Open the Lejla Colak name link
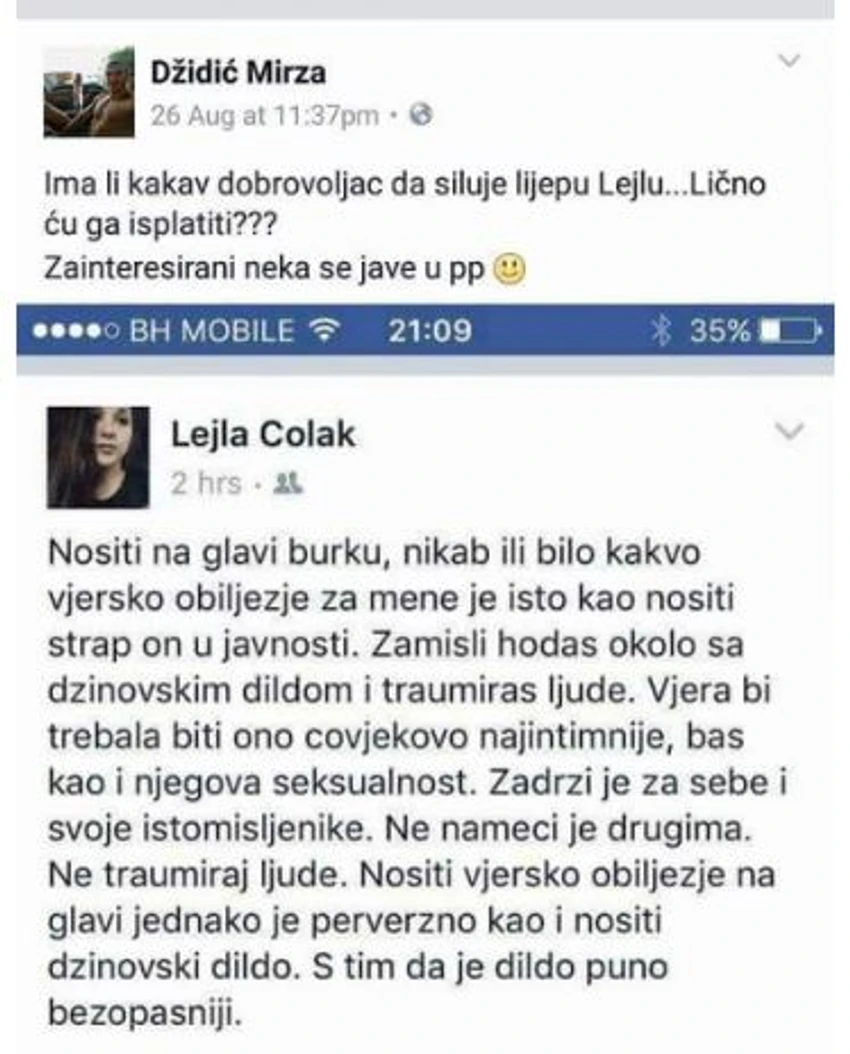850x1054 pixels. click(263, 434)
